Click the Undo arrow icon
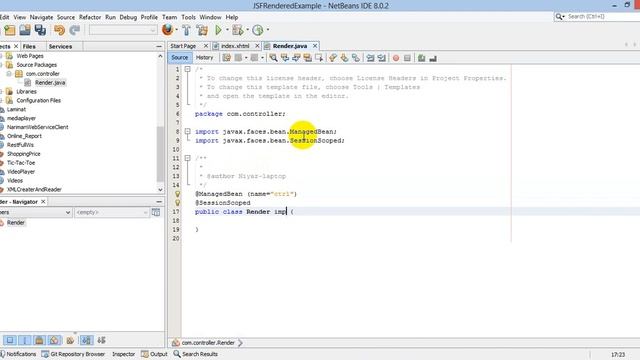This screenshot has height=360, width=640. click(60, 30)
